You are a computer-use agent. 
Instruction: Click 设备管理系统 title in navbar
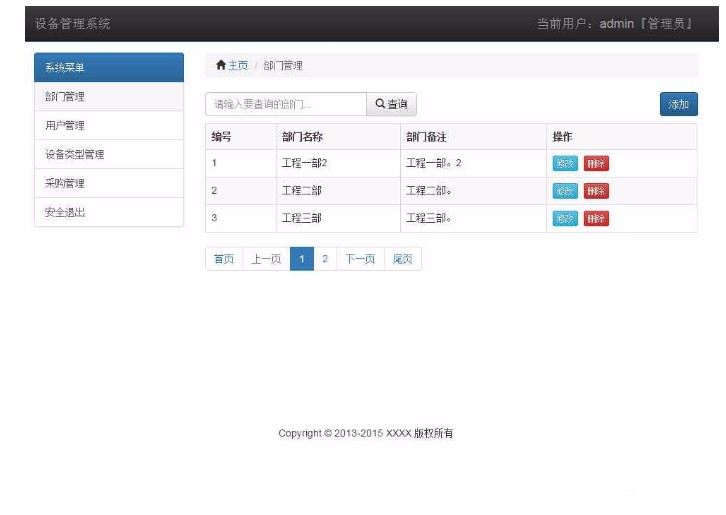click(73, 24)
